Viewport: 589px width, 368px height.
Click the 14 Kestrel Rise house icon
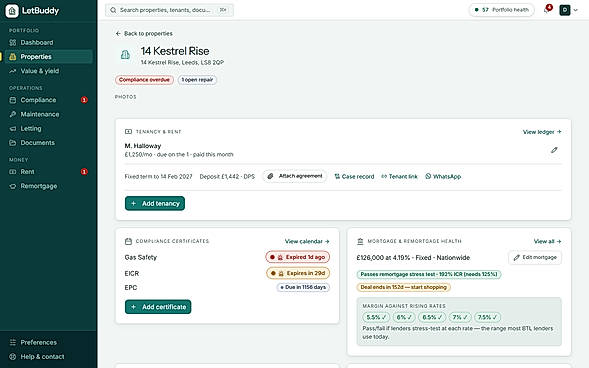click(125, 55)
